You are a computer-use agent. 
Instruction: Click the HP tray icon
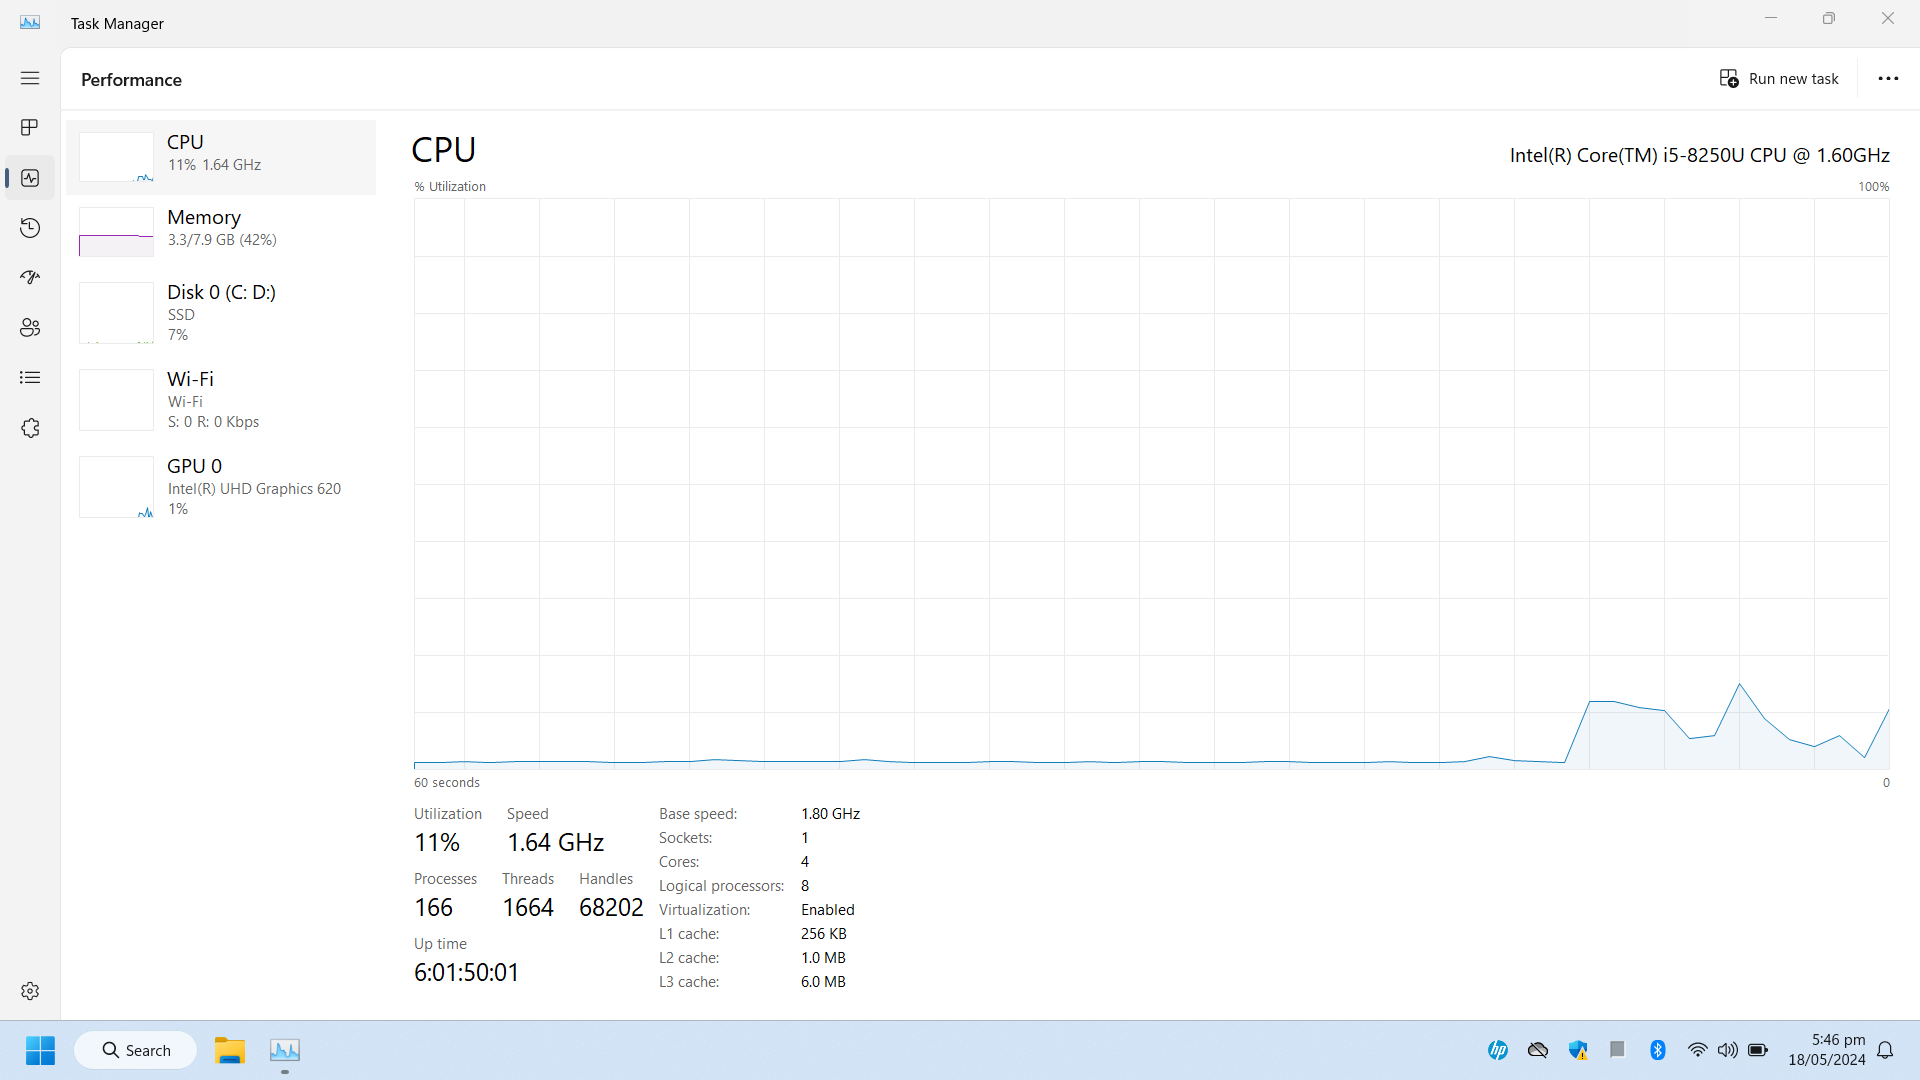pos(1497,1050)
